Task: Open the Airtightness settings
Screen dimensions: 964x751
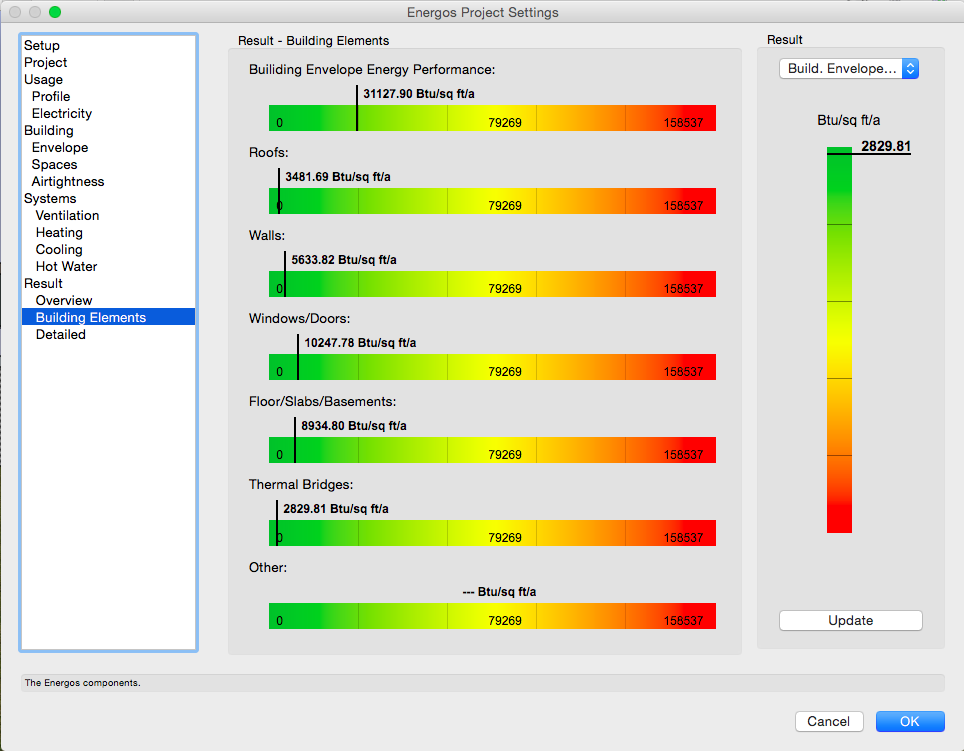Action: [68, 181]
